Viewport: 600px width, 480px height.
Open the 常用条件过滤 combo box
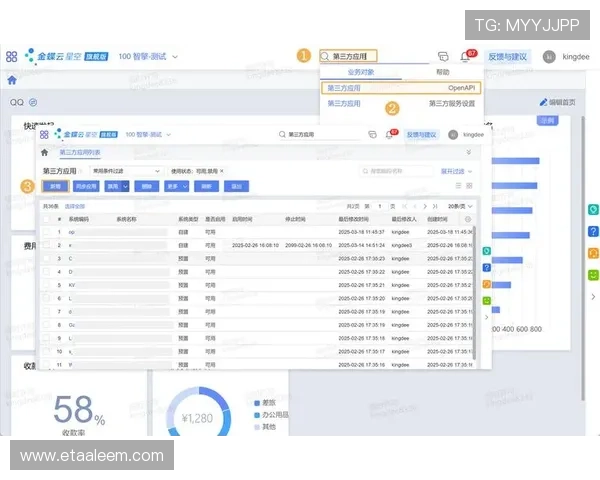[x=126, y=171]
